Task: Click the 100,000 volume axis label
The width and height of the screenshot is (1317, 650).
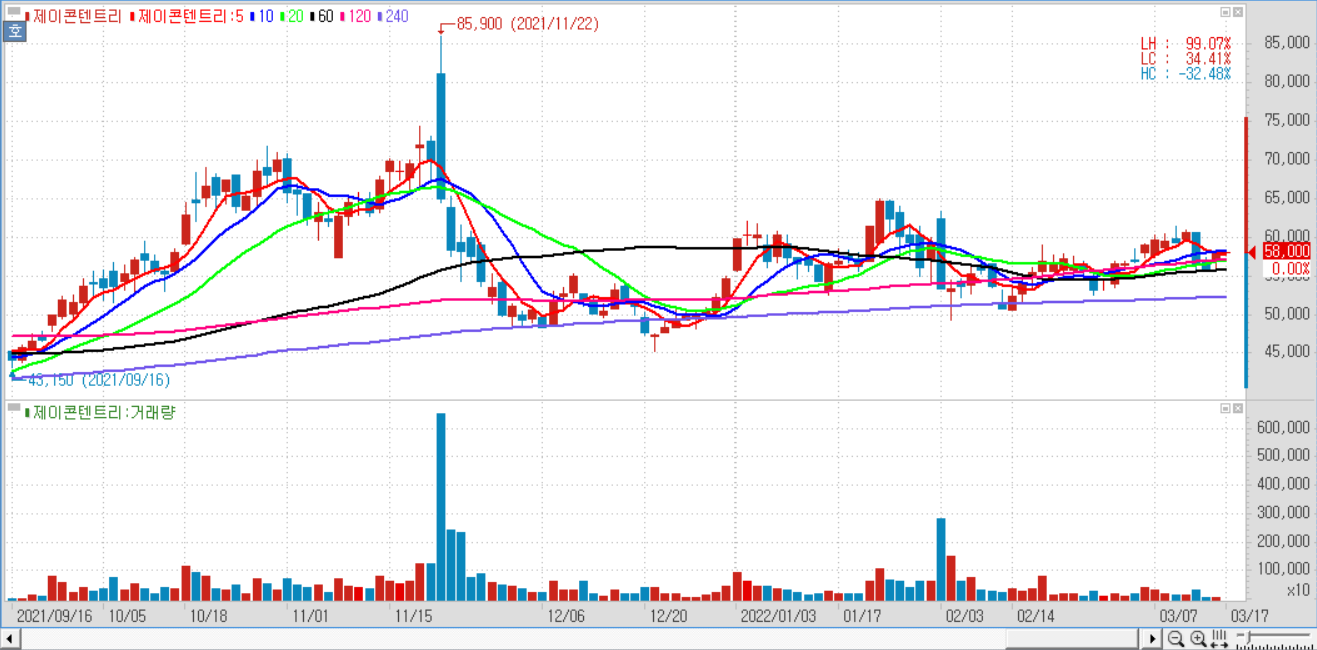Action: [x=1283, y=569]
